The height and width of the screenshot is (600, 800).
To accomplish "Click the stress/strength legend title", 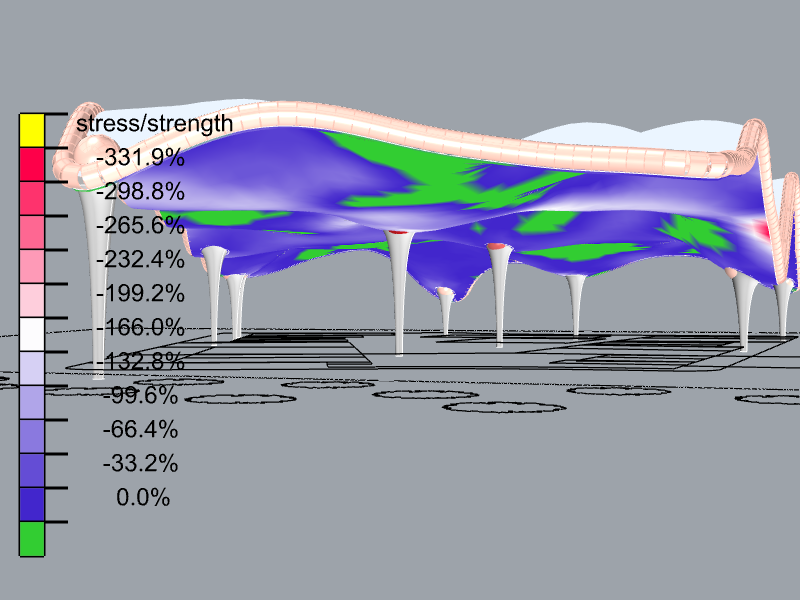I will tap(155, 123).
